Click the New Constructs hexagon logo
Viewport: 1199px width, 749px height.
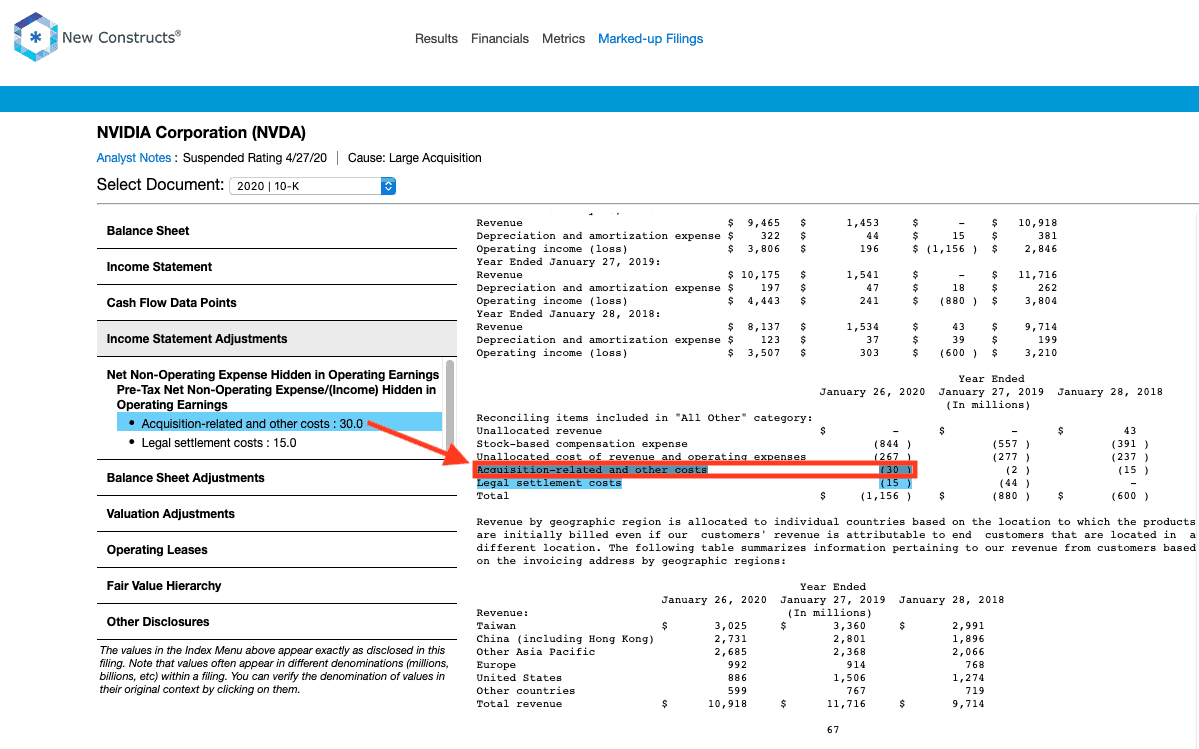pyautogui.click(x=35, y=37)
